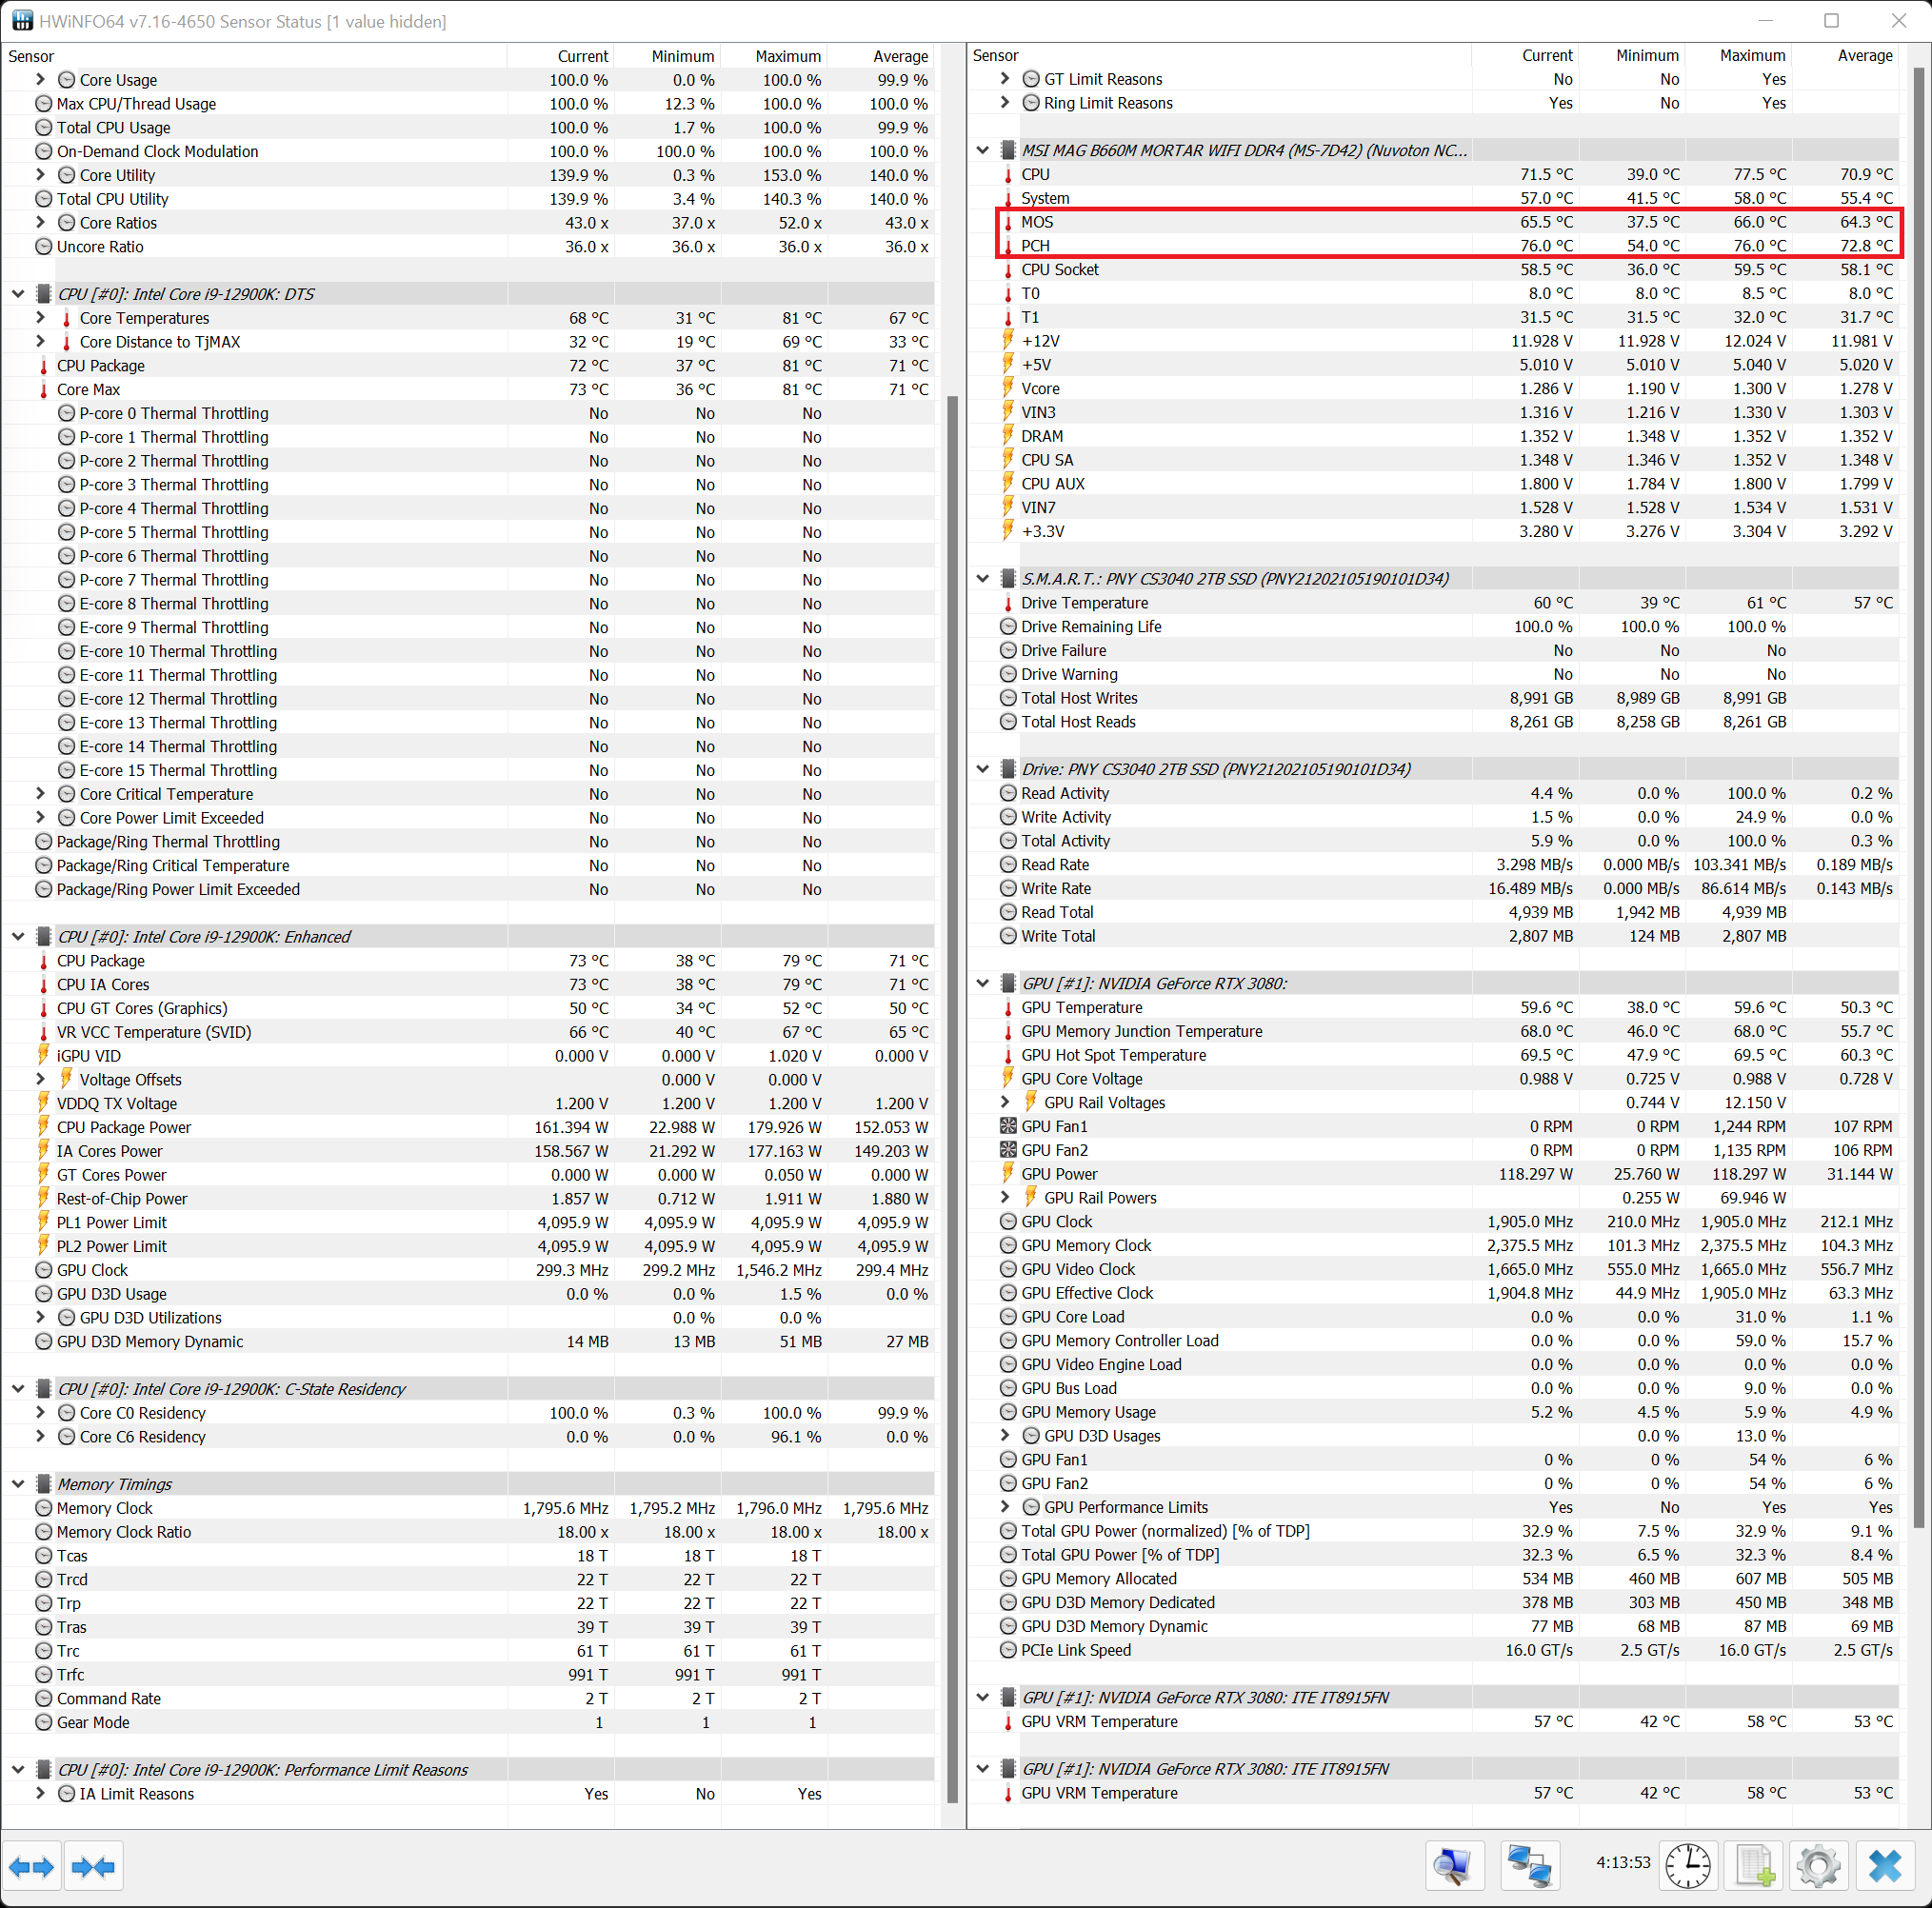Expand Core Distance to TjMAX
The width and height of the screenshot is (1932, 1908).
(x=40, y=342)
